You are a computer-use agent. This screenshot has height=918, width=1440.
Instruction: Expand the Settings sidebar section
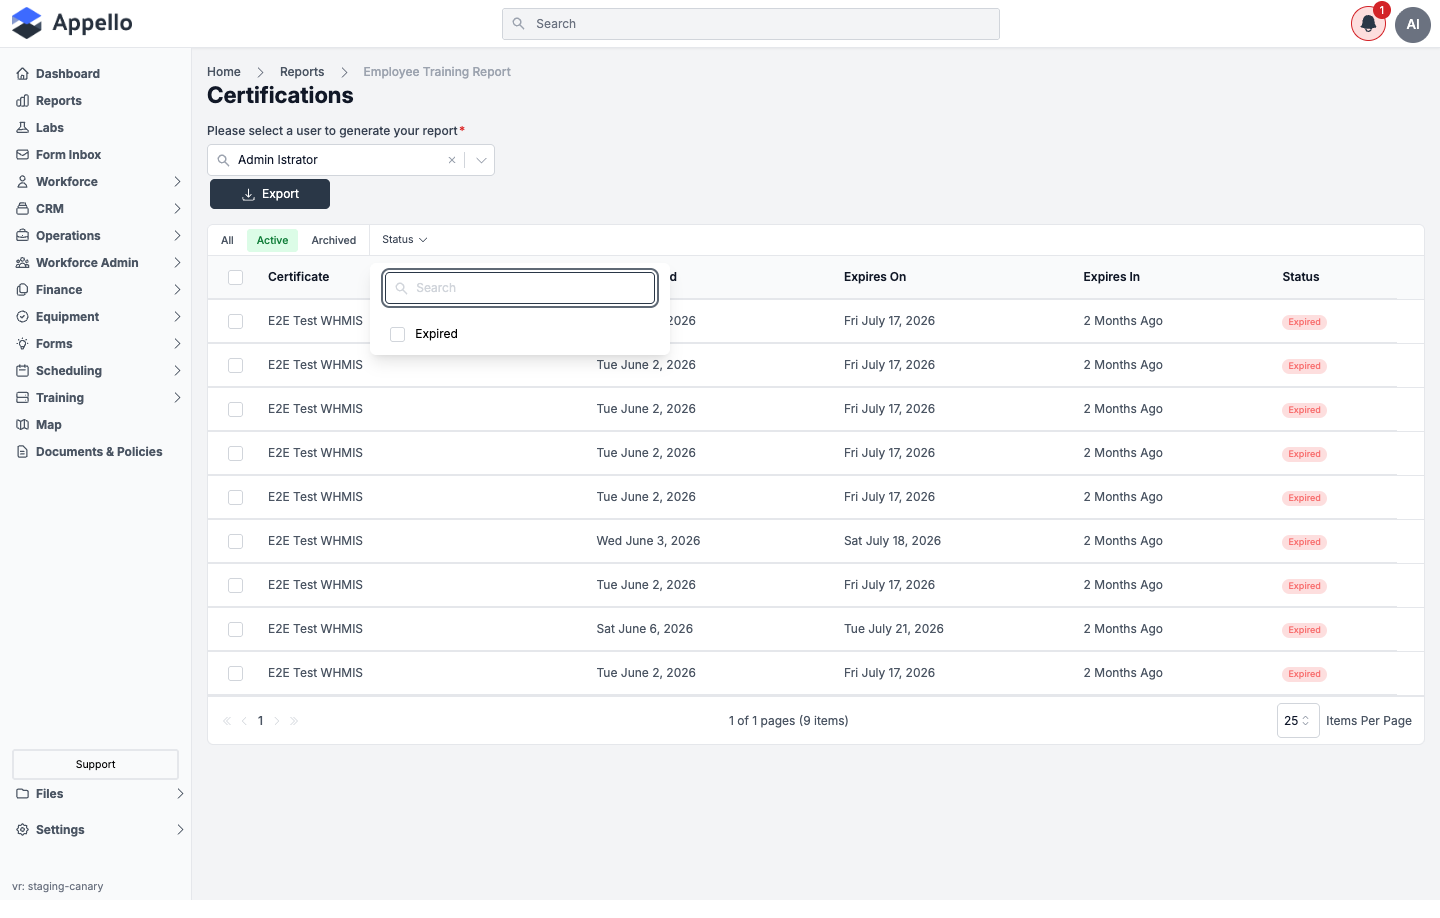coord(180,830)
